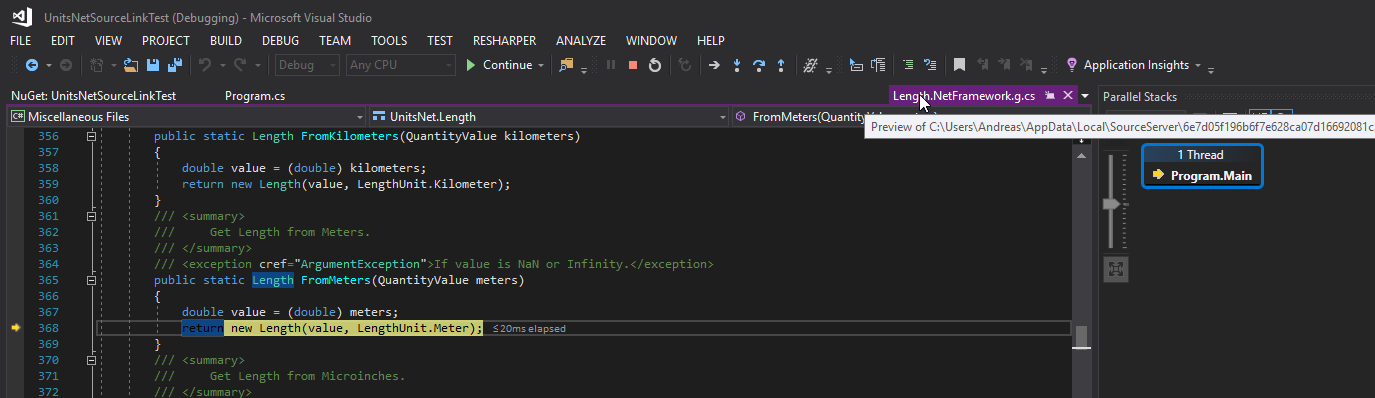Click the code editor vertical scrollbar thumb

1080,337
